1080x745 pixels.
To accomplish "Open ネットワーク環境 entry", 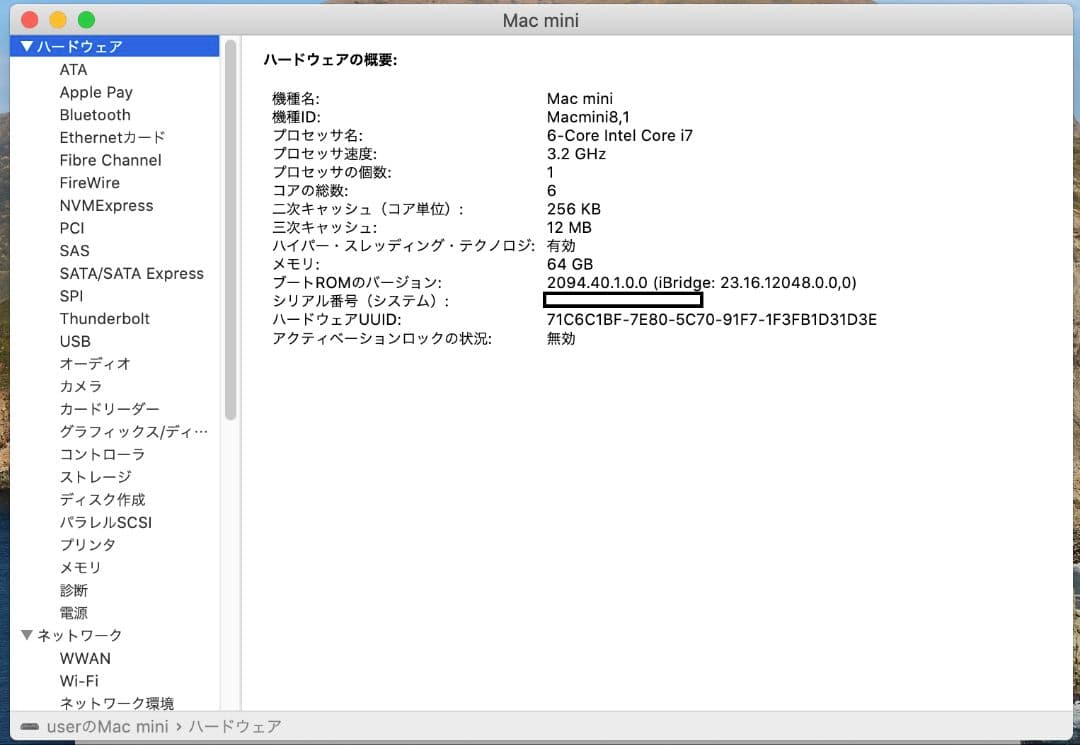I will click(x=116, y=703).
